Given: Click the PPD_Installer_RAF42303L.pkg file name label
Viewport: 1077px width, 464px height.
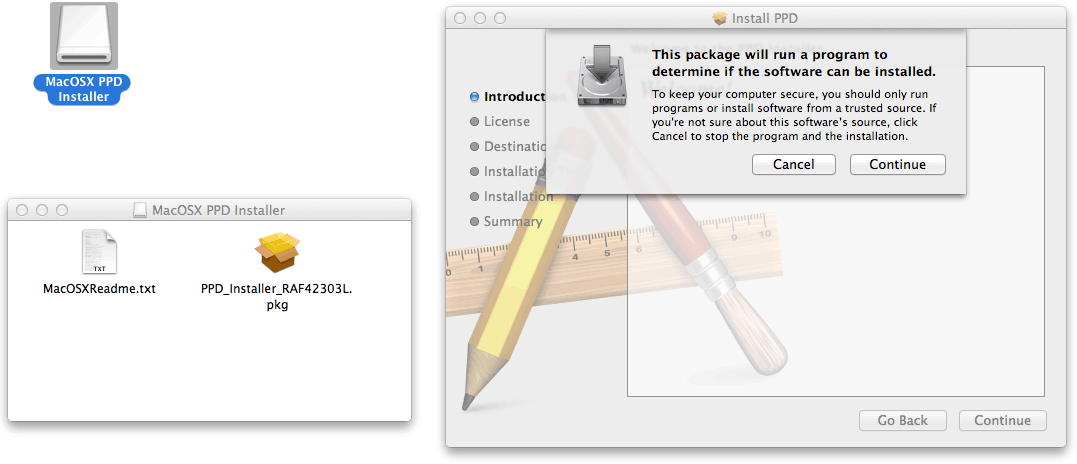Looking at the screenshot, I should coord(277,297).
